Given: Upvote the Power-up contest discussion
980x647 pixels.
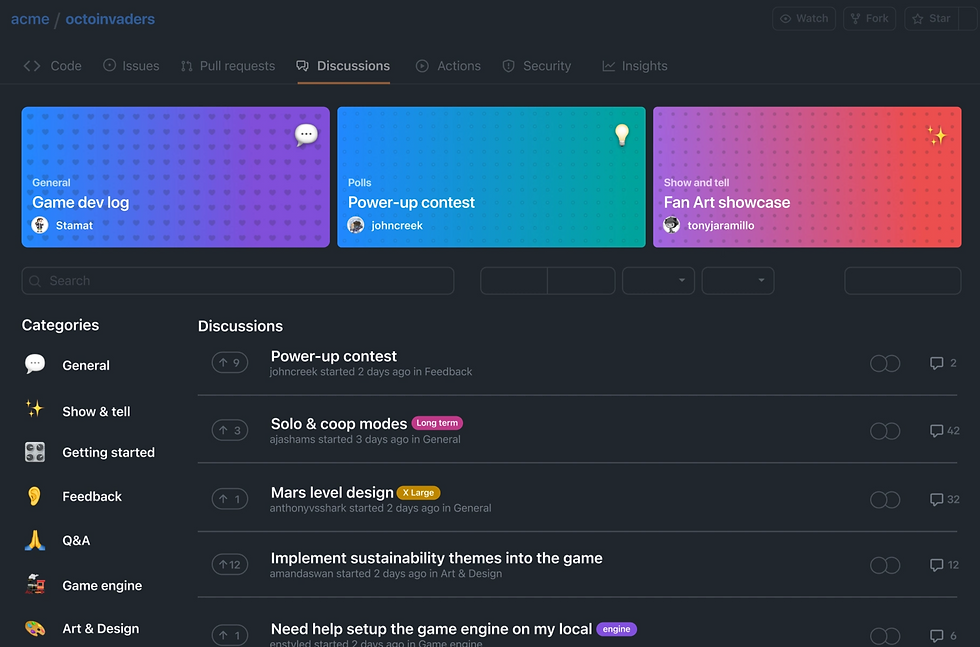Looking at the screenshot, I should [230, 363].
